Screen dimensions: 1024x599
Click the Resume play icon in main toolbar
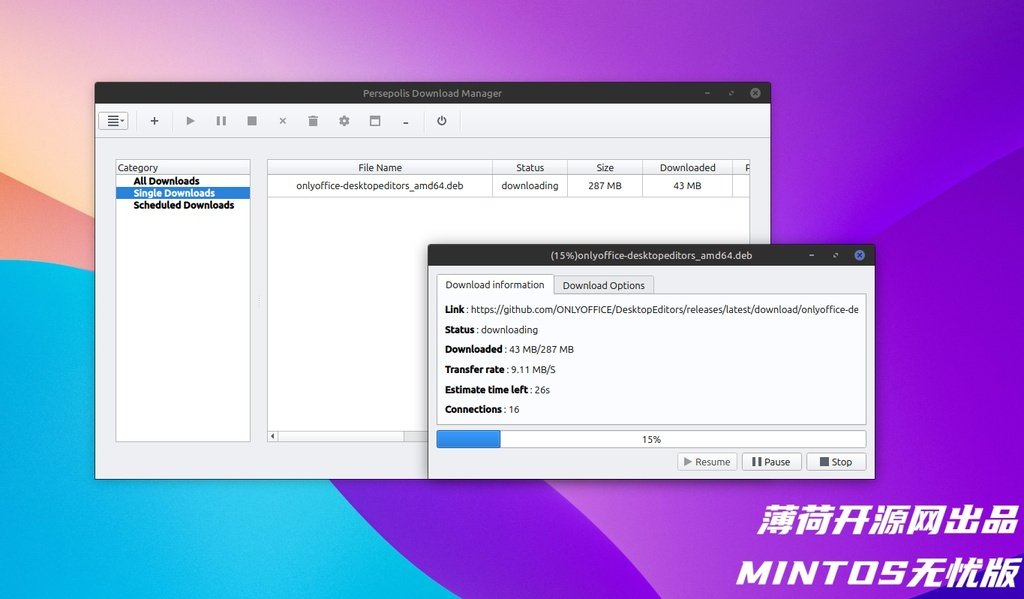click(x=190, y=121)
